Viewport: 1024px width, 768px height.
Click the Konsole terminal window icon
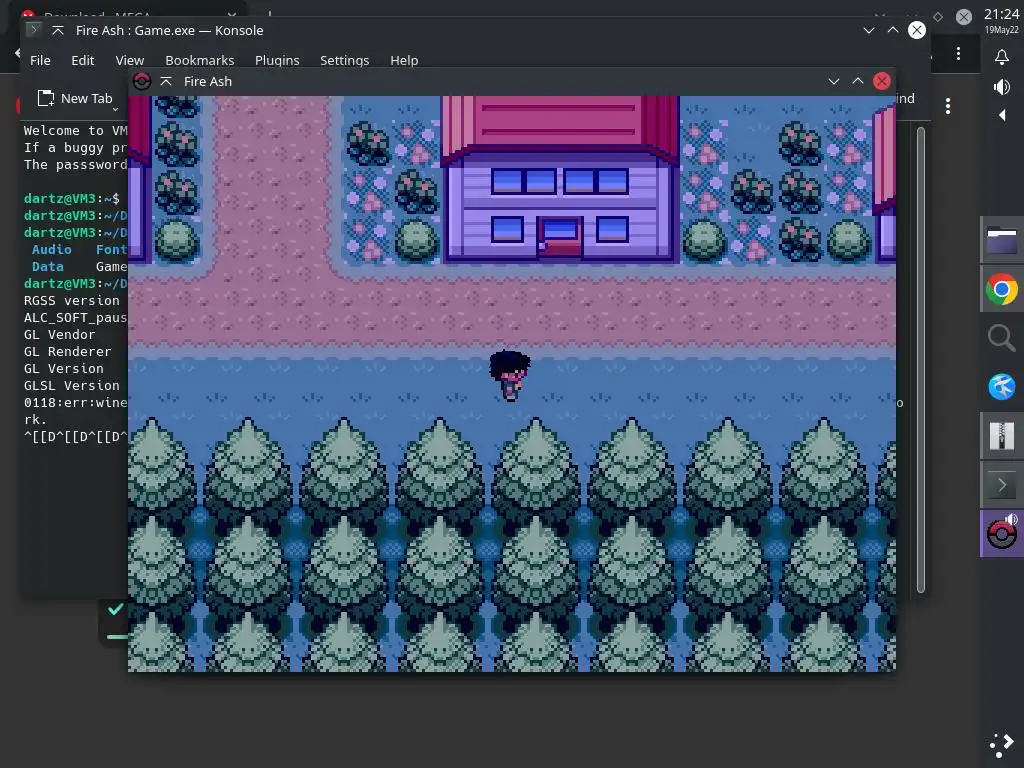(x=33, y=29)
